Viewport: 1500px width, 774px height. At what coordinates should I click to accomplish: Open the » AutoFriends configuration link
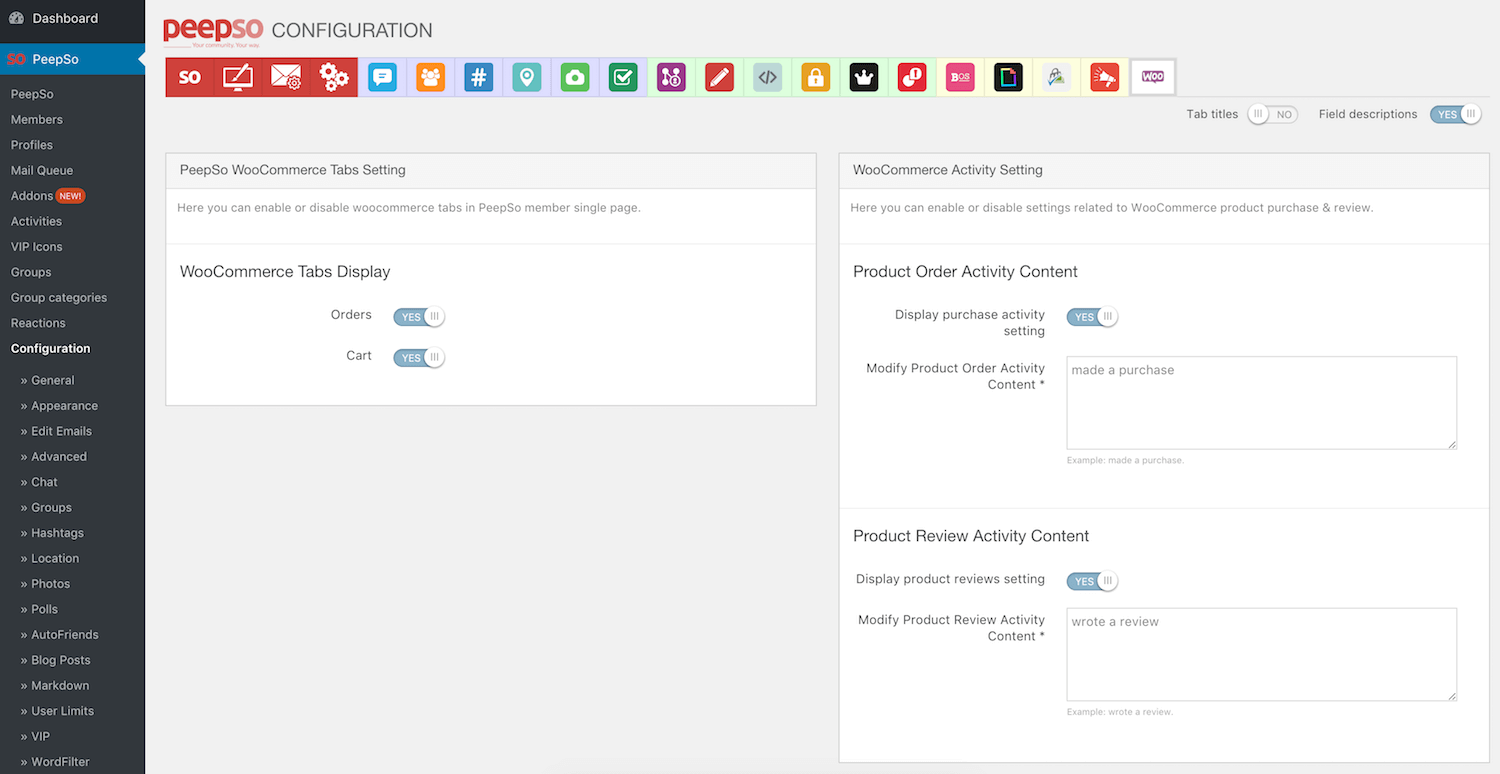59,635
